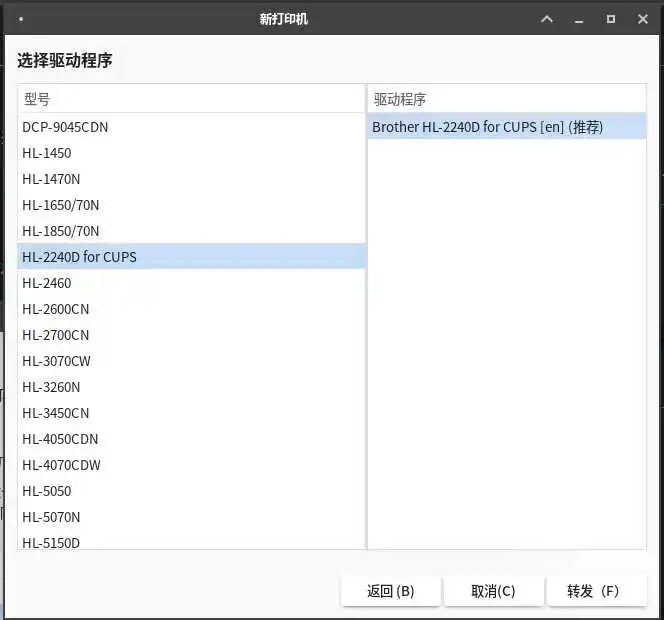The width and height of the screenshot is (664, 620).
Task: Select model HL-3450CN
Action: pyautogui.click(x=191, y=413)
